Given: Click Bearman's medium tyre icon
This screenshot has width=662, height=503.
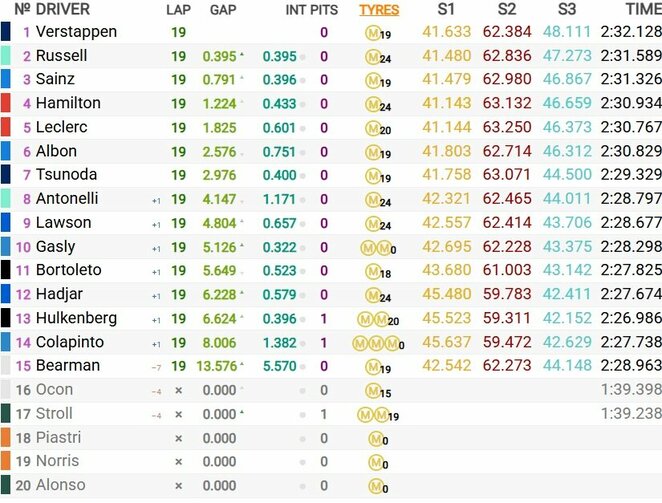Looking at the screenshot, I should pyautogui.click(x=372, y=366).
